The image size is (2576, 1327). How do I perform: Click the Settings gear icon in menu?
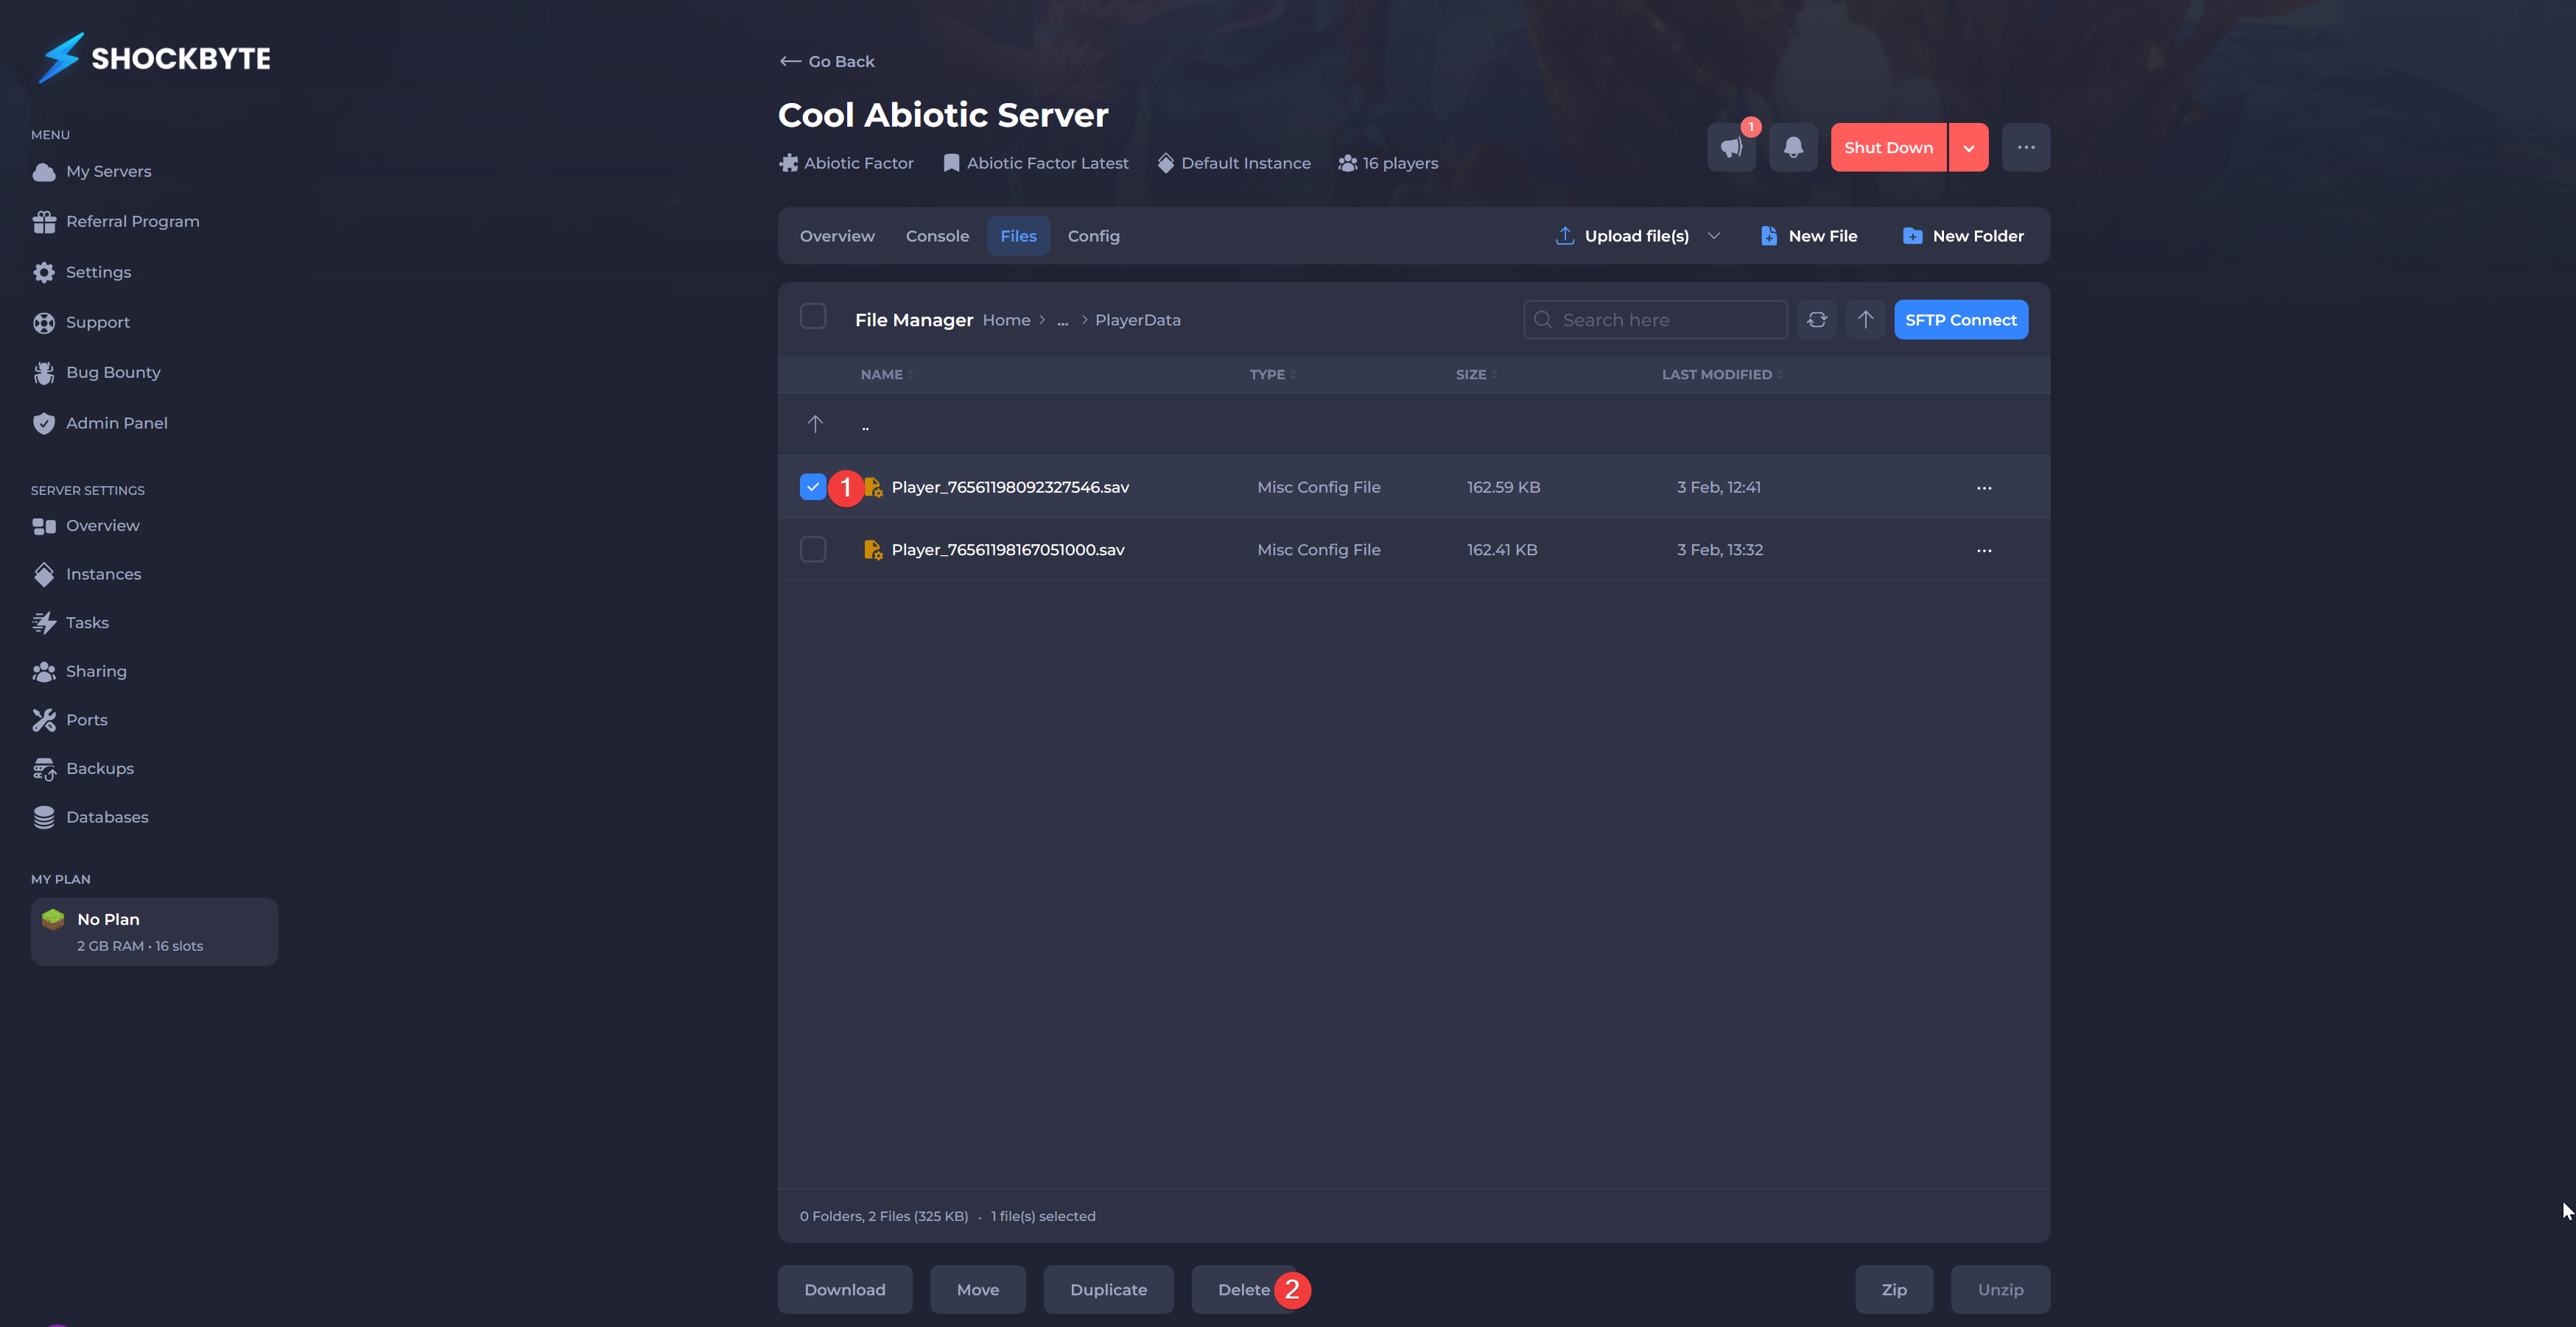pos(44,272)
